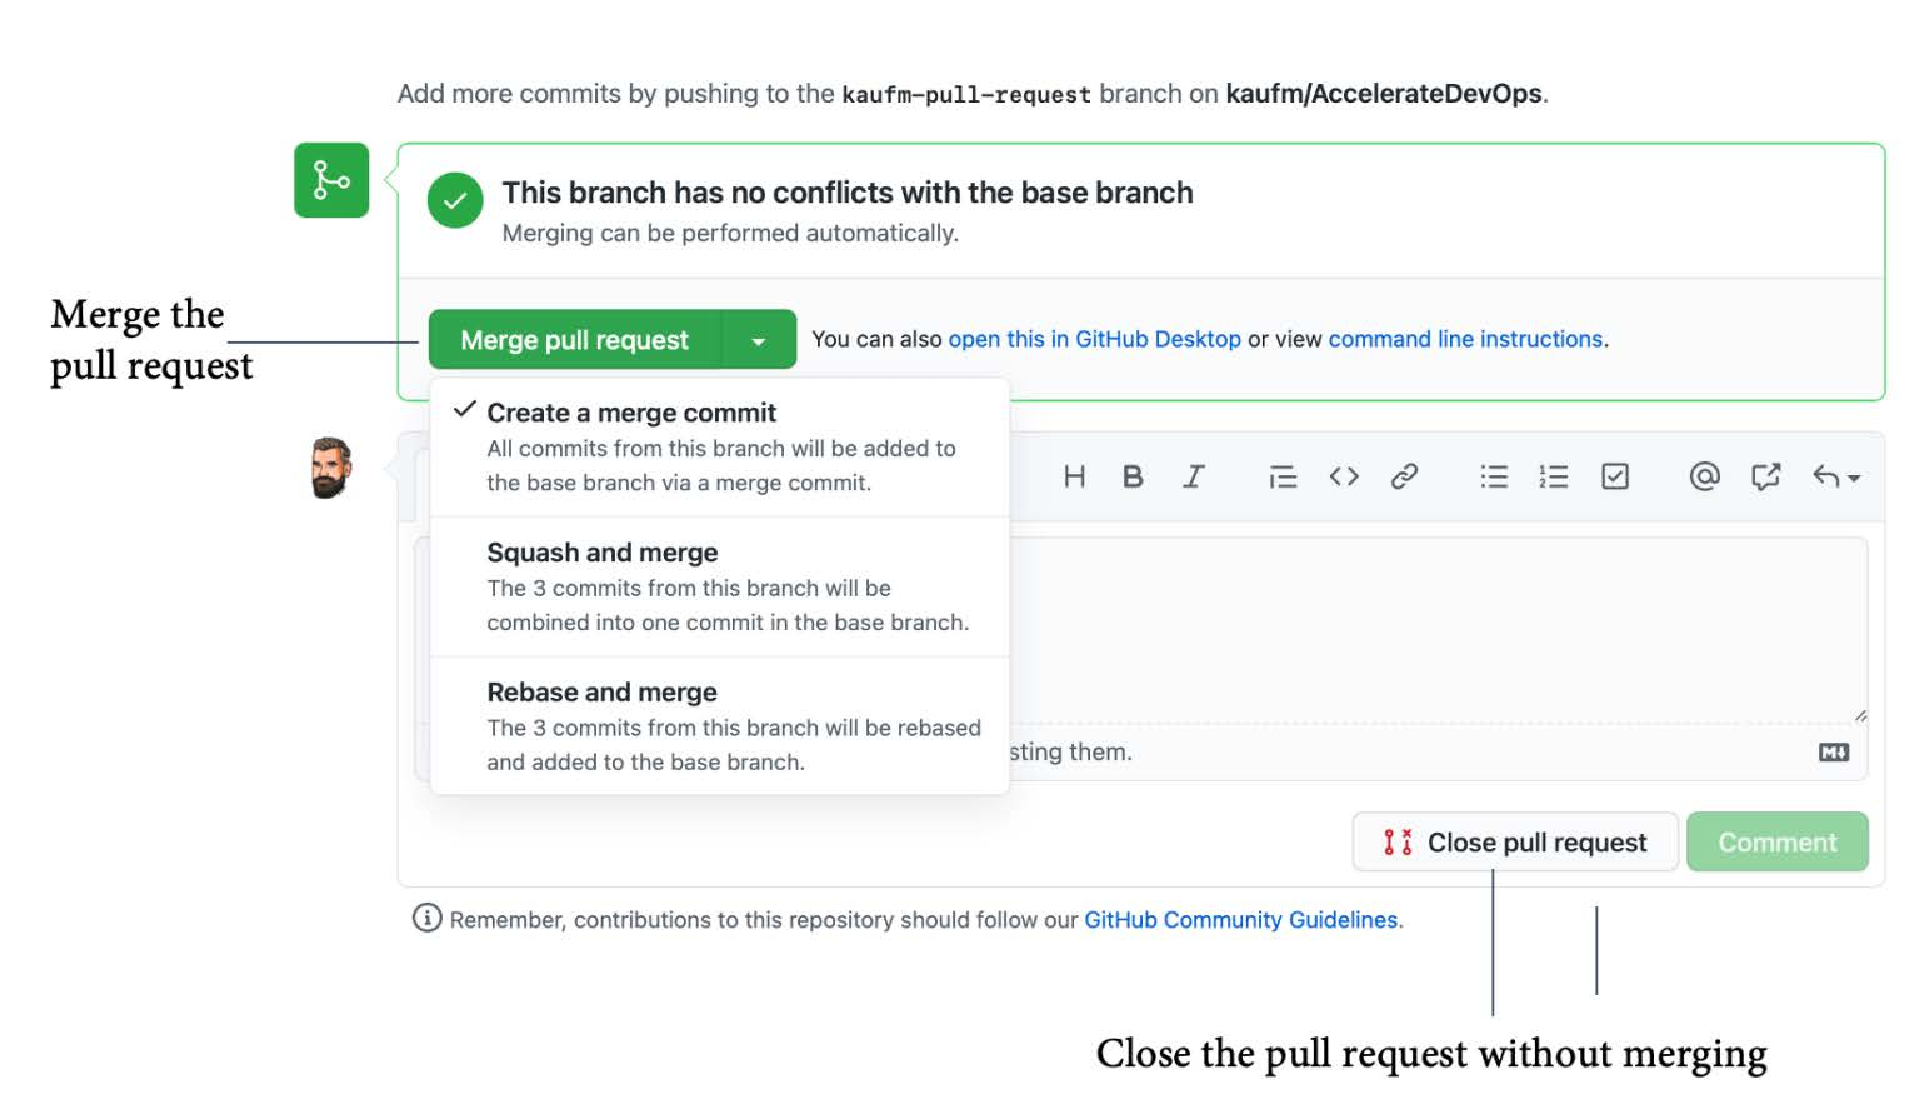The width and height of the screenshot is (1908, 1103).
Task: Reference an issue or pull request icon
Action: tap(1765, 477)
